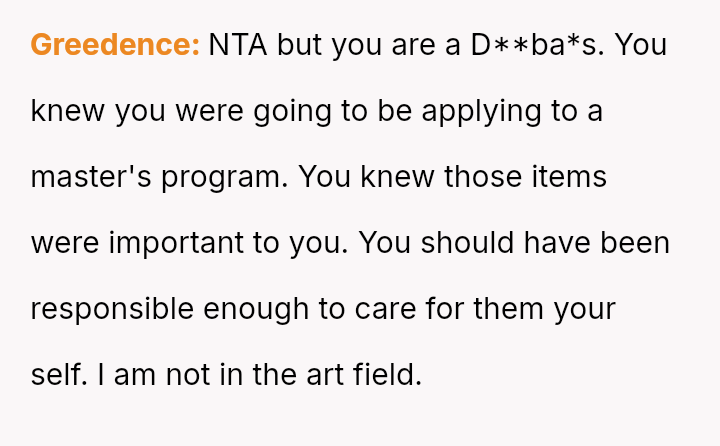This screenshot has width=720, height=446.
Task: Click the word "your" ending the fifth line
Action: click(582, 309)
